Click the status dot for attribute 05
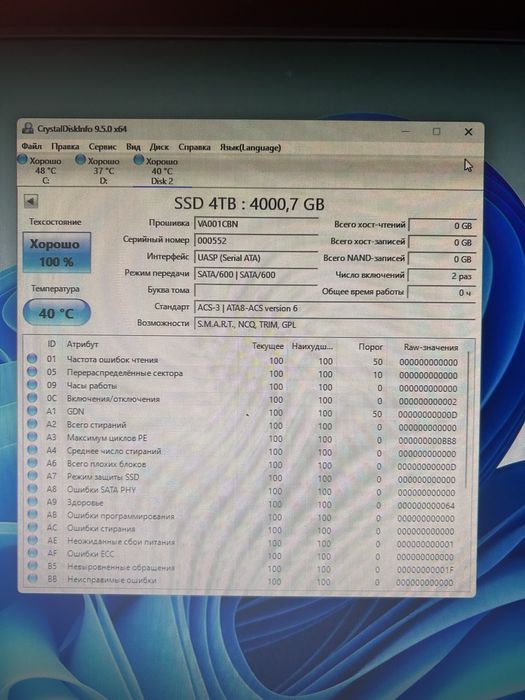 pos(32,371)
